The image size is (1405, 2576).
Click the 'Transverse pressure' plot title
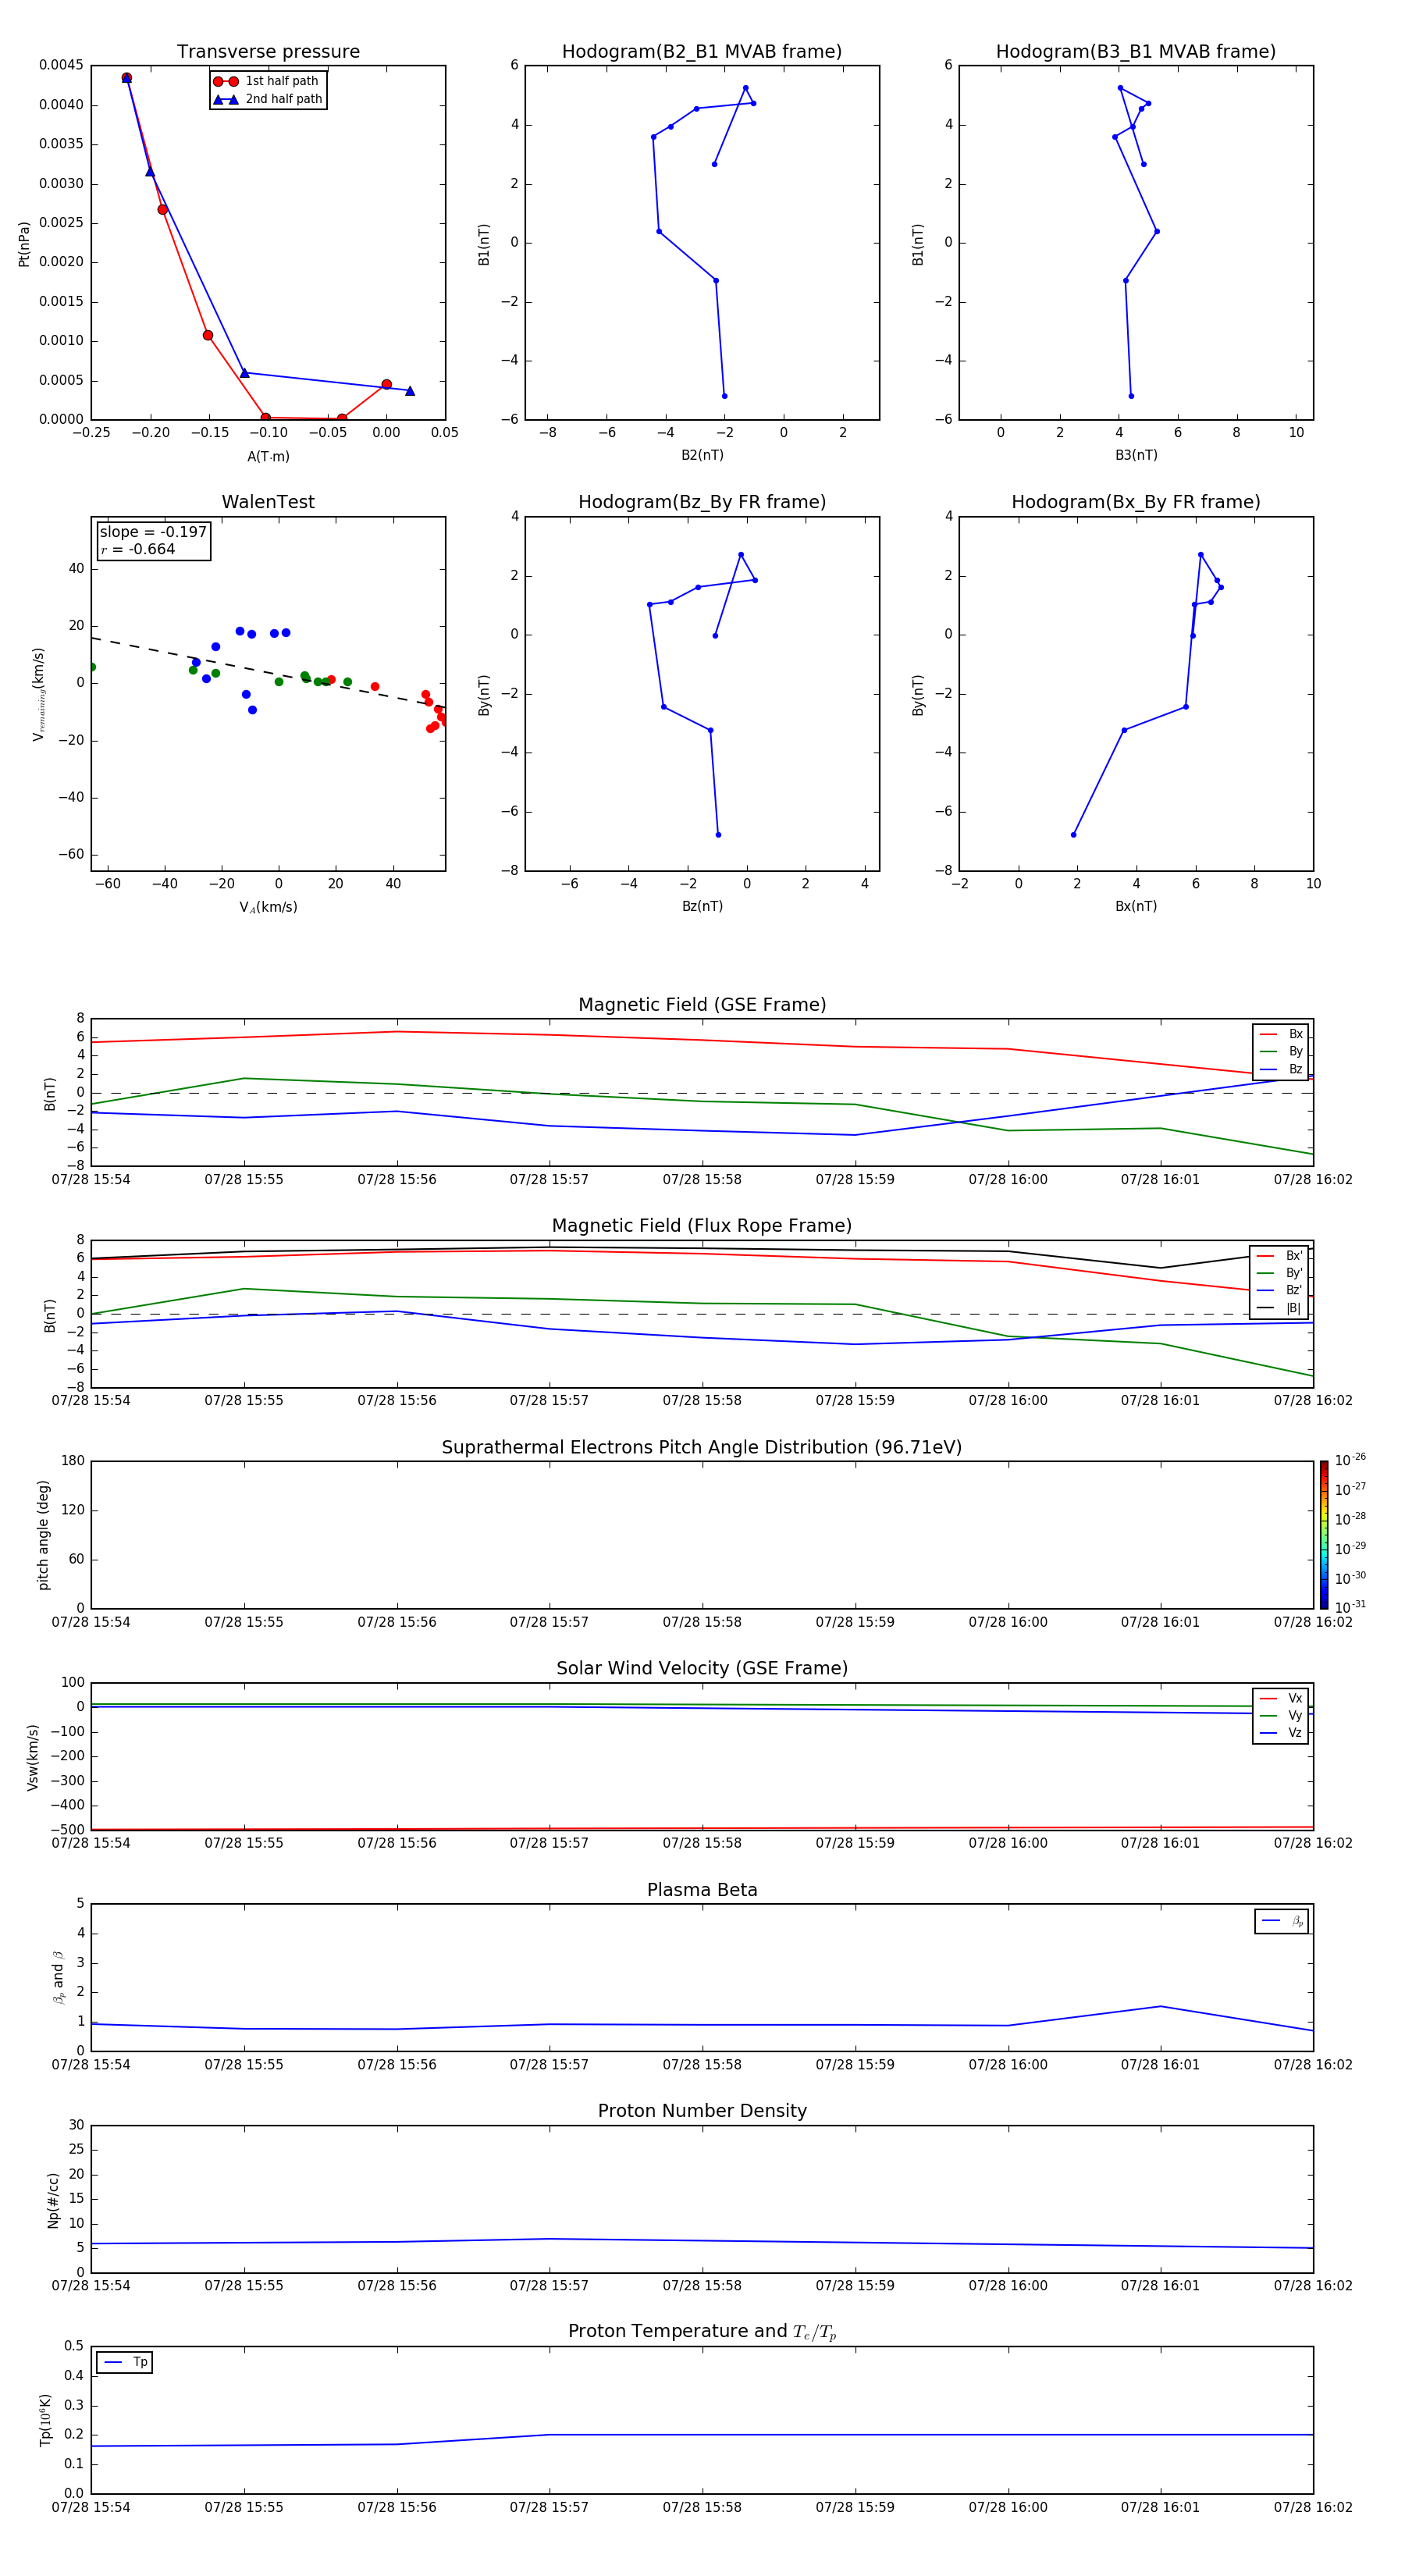pyautogui.click(x=268, y=51)
